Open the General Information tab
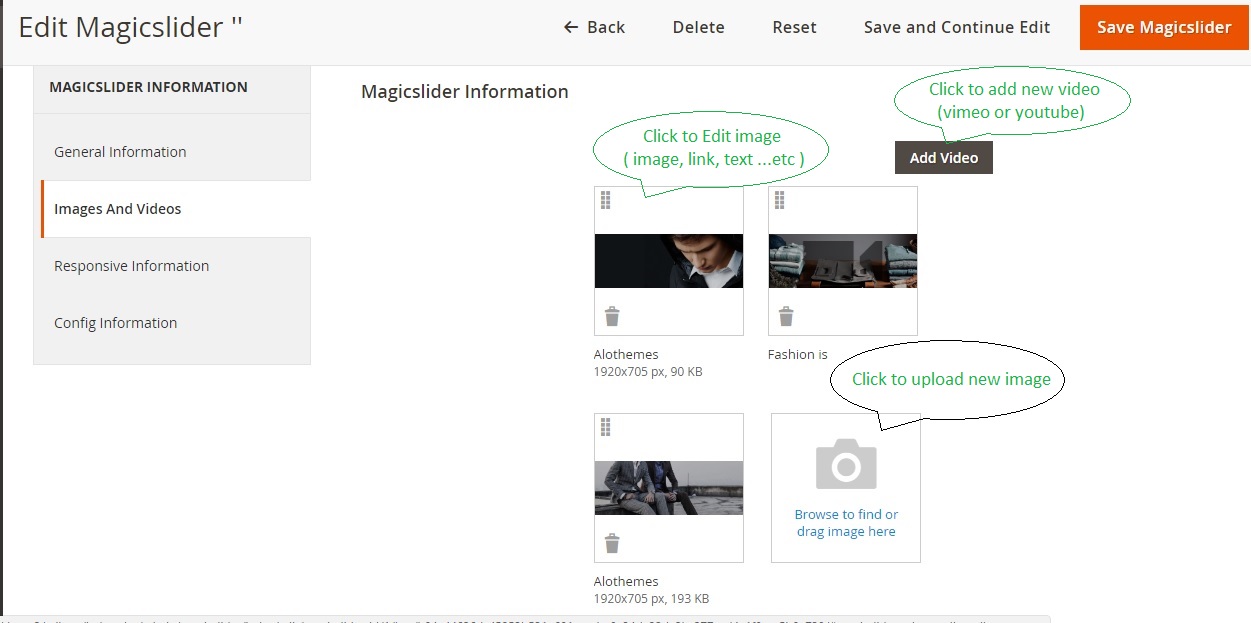1251x623 pixels. (x=120, y=152)
